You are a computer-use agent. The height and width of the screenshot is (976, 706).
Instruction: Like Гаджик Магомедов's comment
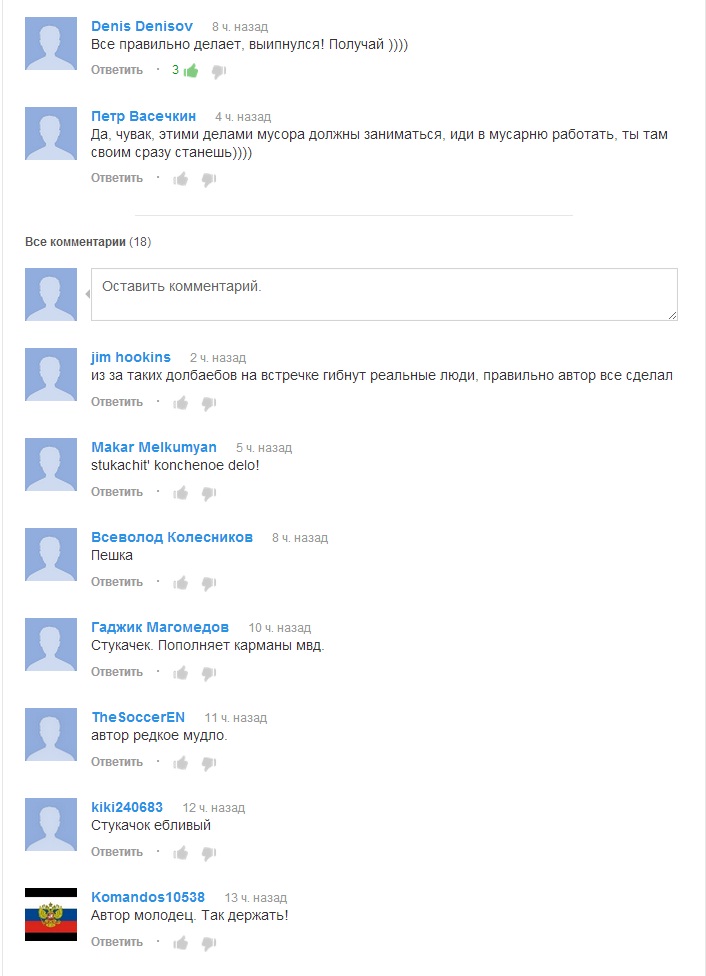pos(181,673)
